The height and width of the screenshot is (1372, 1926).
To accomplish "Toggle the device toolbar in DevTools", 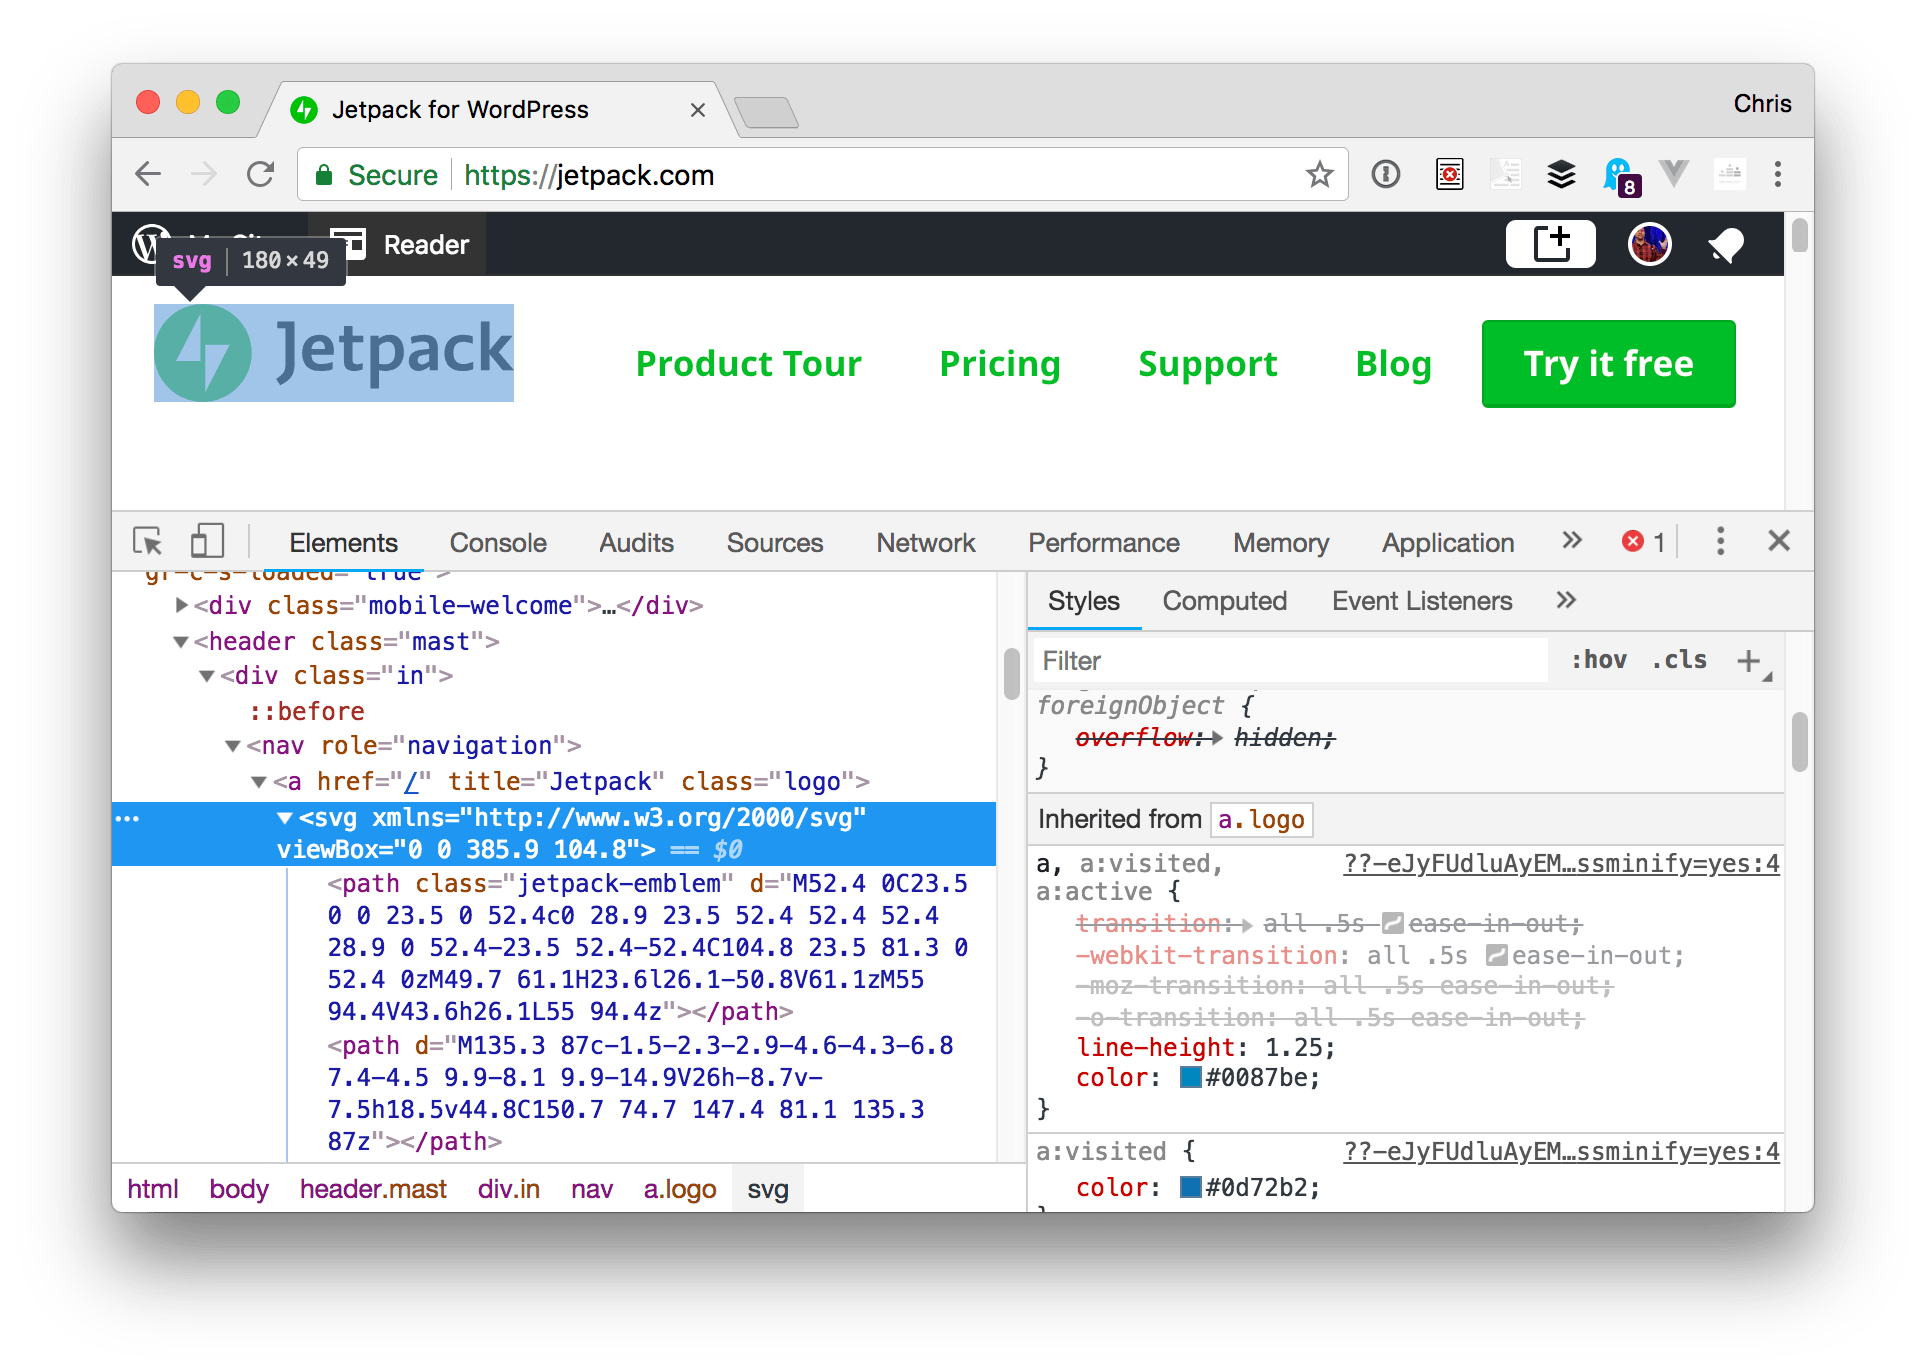I will (206, 540).
